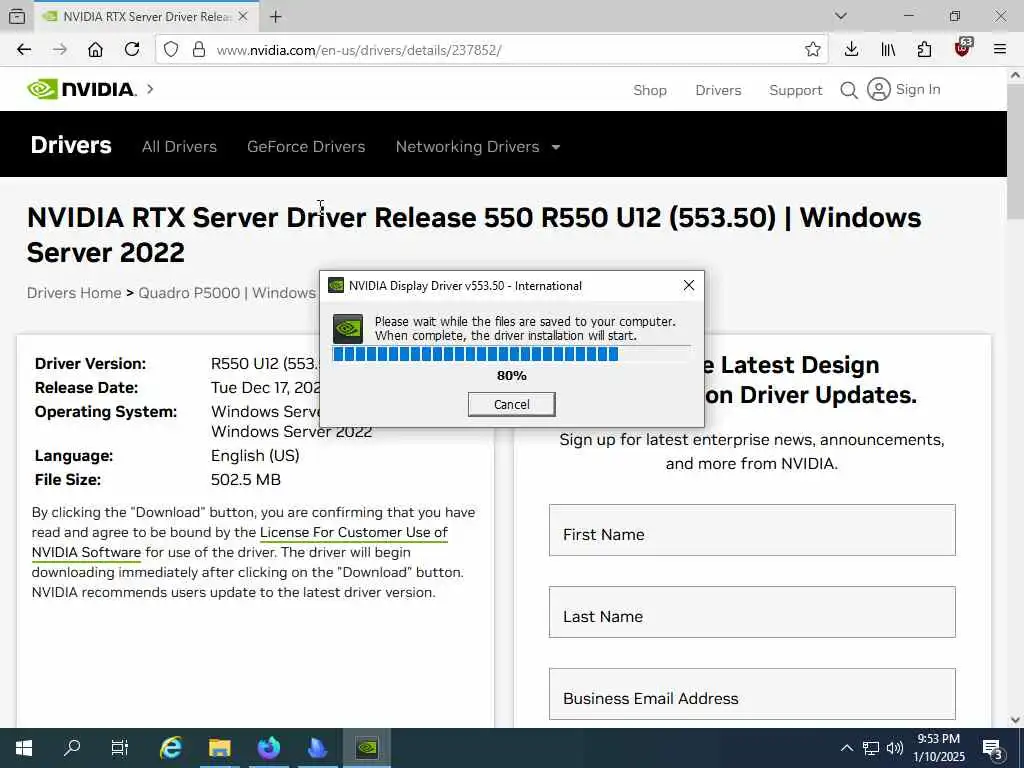
Task: Close the NVIDIA RTX Server Driver tab
Action: point(243,16)
